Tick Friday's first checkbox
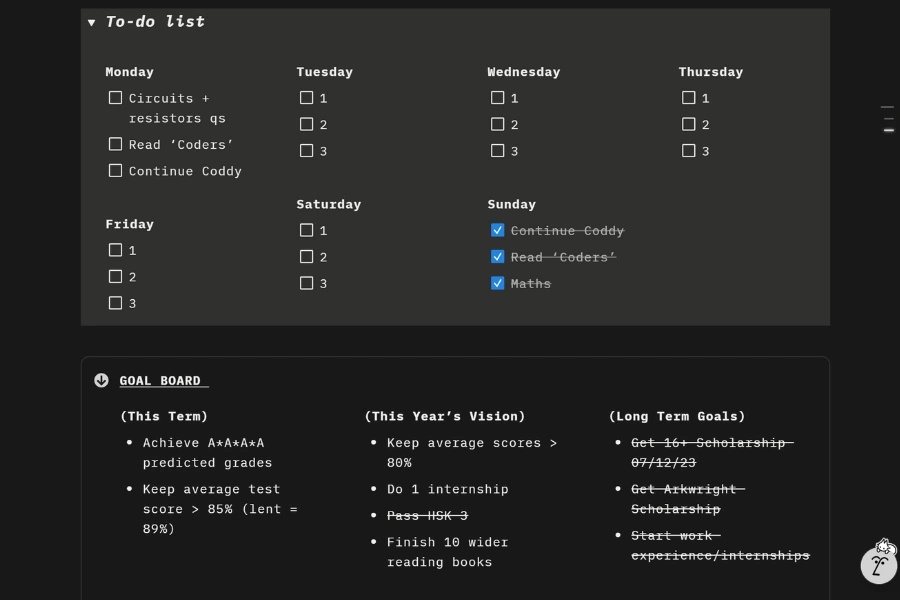The height and width of the screenshot is (600, 900). tap(115, 250)
